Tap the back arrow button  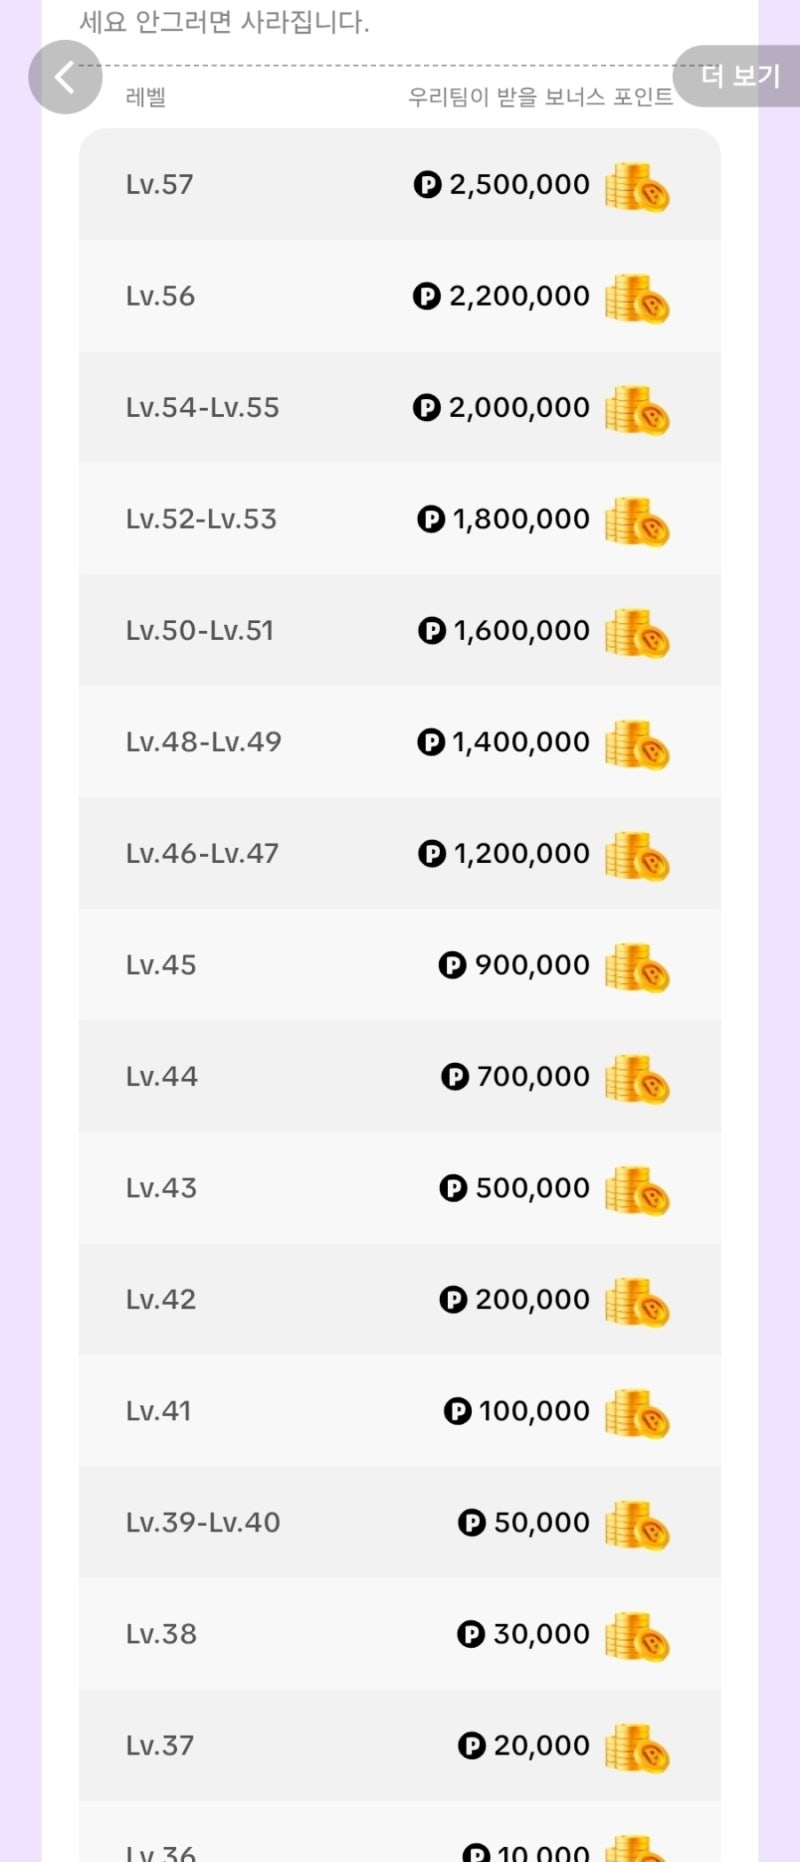(x=65, y=77)
